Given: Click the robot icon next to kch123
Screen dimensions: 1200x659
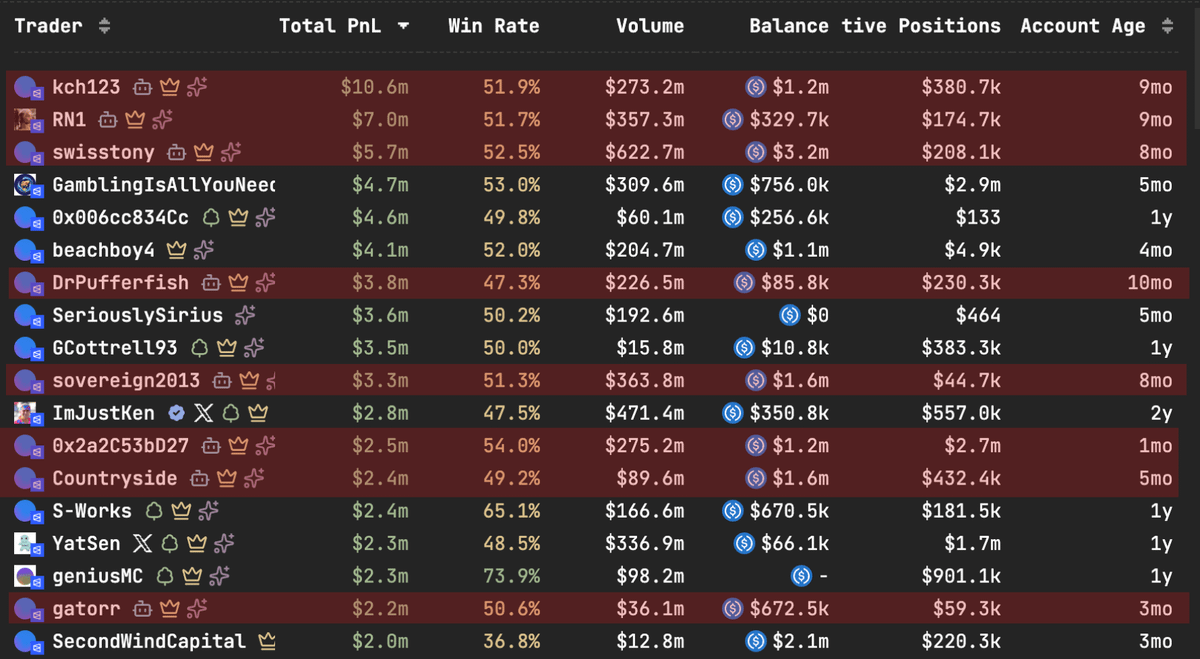Looking at the screenshot, I should [x=141, y=88].
